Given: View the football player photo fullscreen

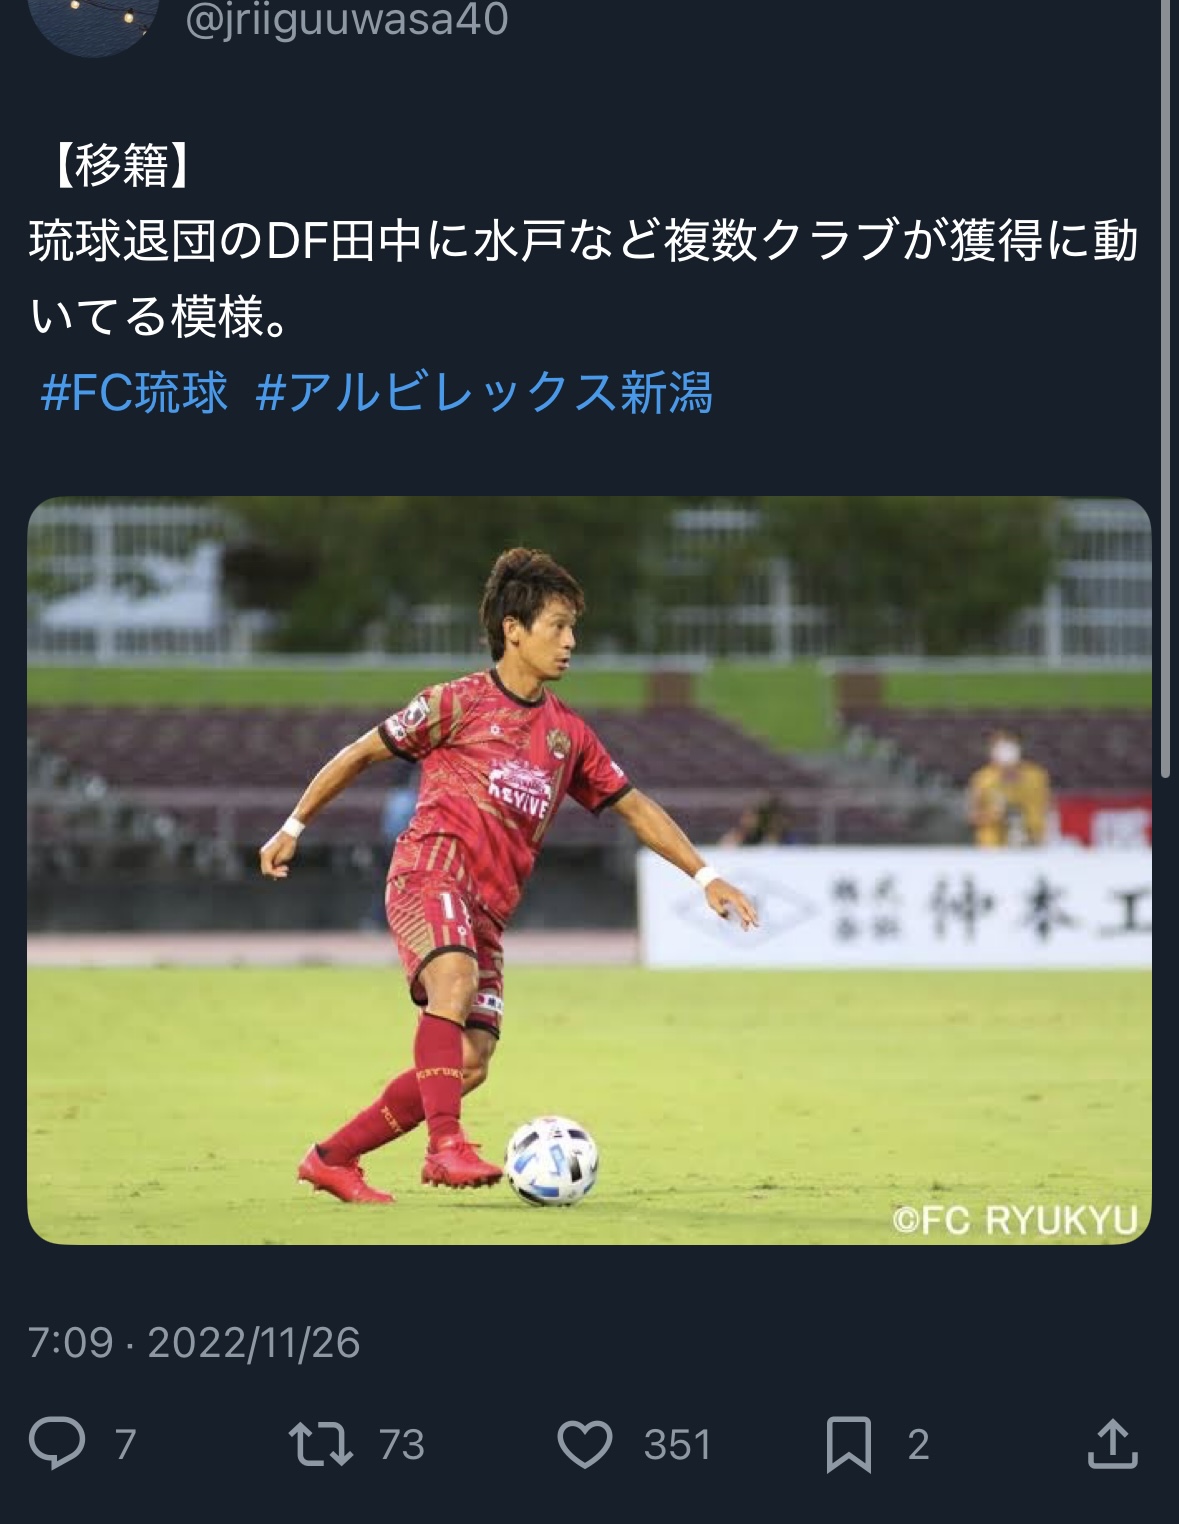Looking at the screenshot, I should click(589, 870).
